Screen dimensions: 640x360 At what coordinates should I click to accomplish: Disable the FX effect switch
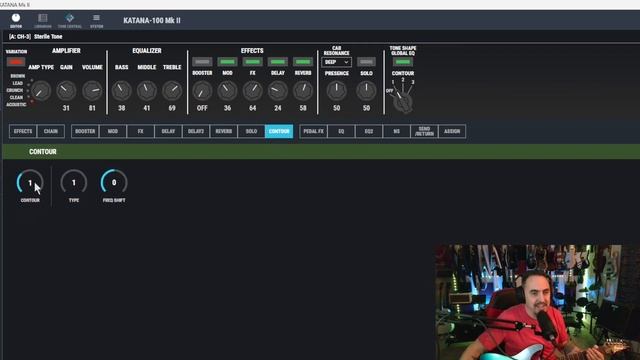(253, 62)
